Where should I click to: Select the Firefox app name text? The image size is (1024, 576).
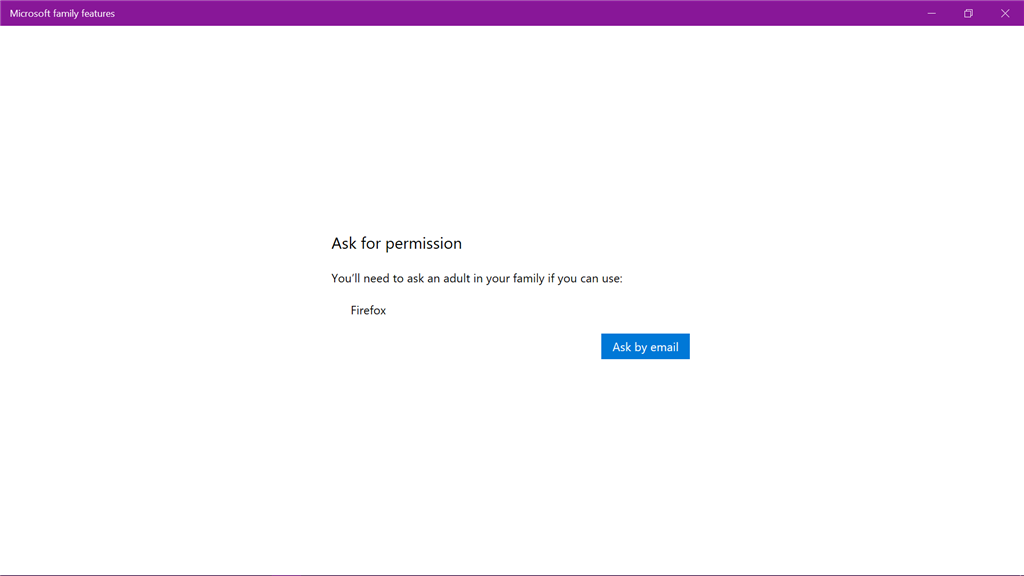[368, 310]
